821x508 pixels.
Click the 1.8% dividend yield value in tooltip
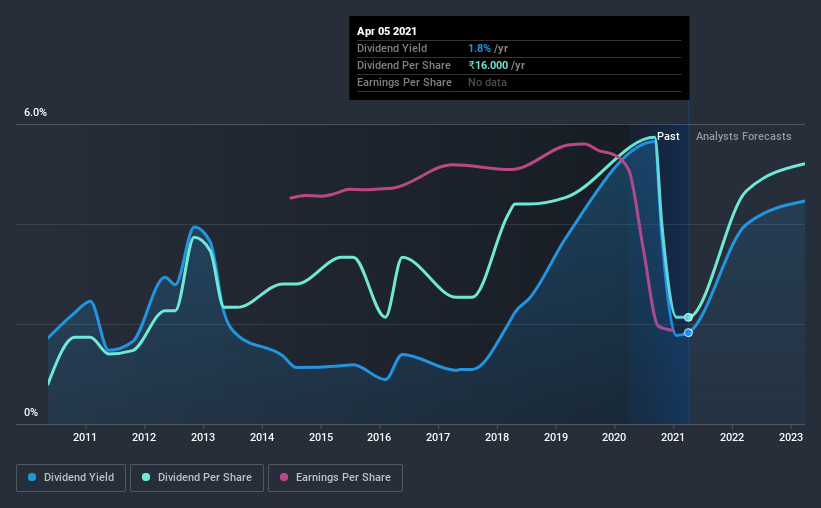pos(479,48)
